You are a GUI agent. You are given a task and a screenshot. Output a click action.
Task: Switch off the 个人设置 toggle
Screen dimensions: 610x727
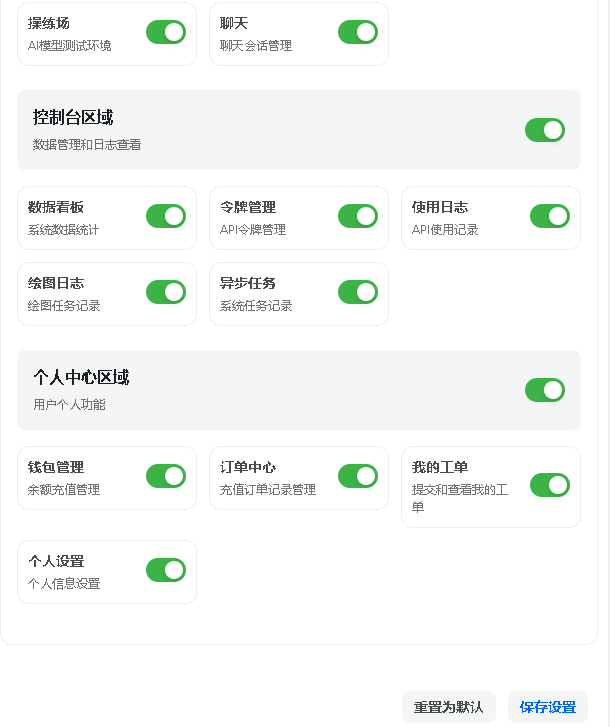point(166,570)
